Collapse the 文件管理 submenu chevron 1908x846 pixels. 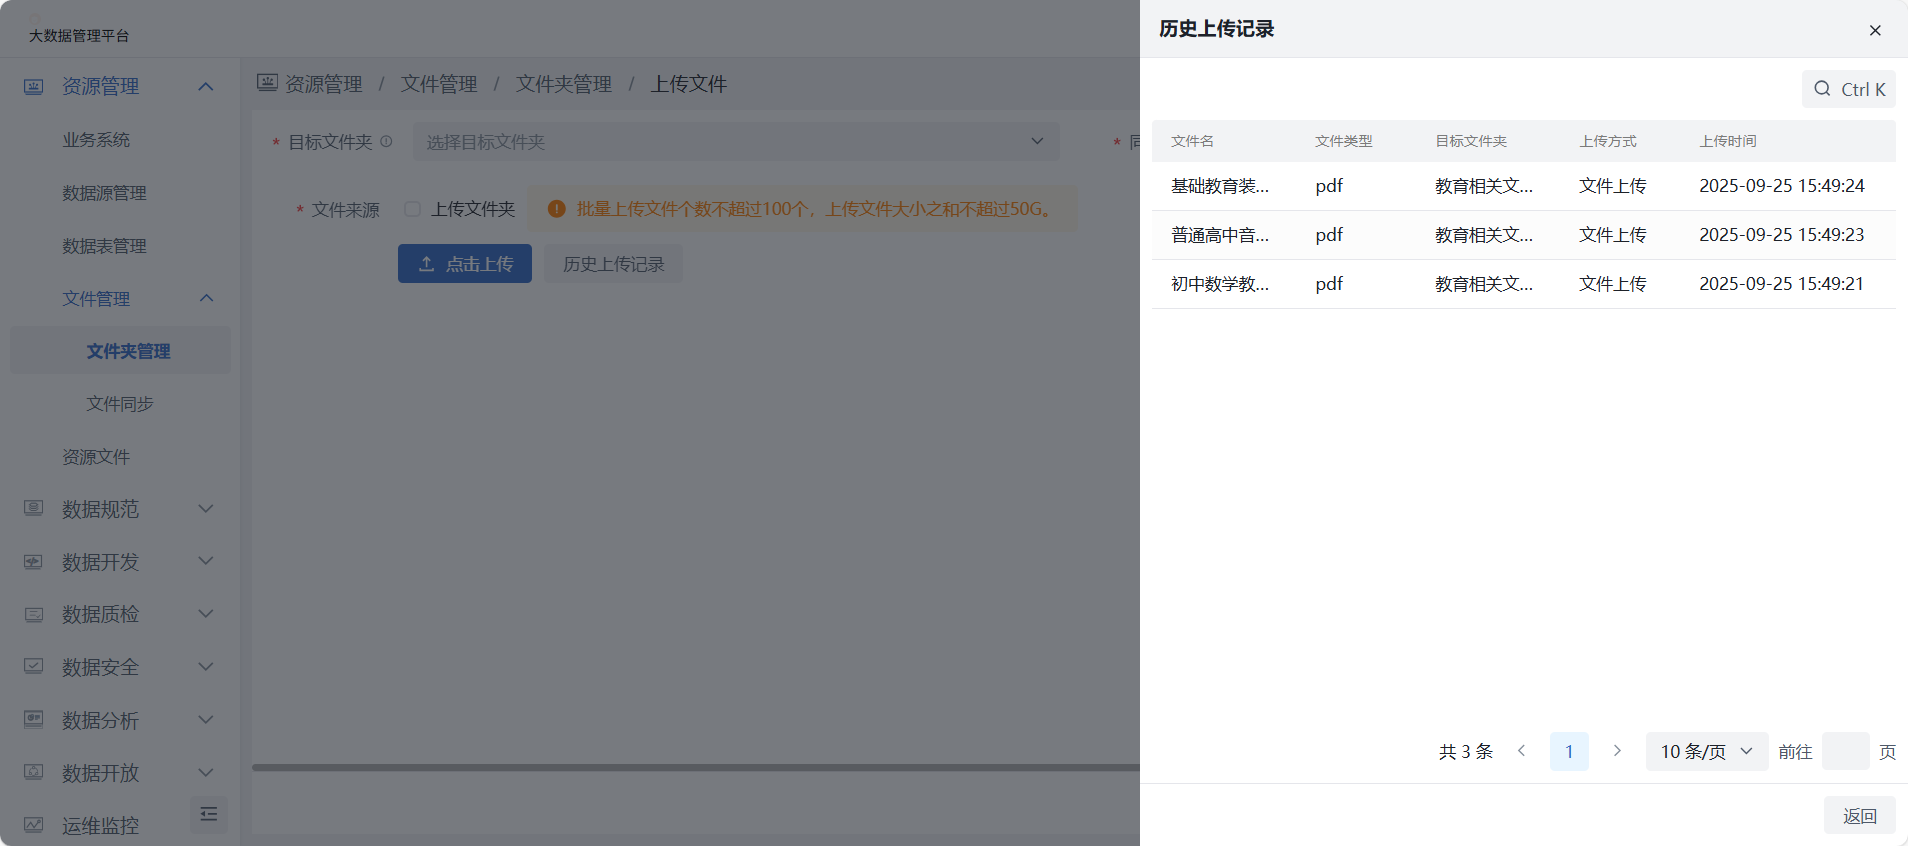pyautogui.click(x=207, y=298)
